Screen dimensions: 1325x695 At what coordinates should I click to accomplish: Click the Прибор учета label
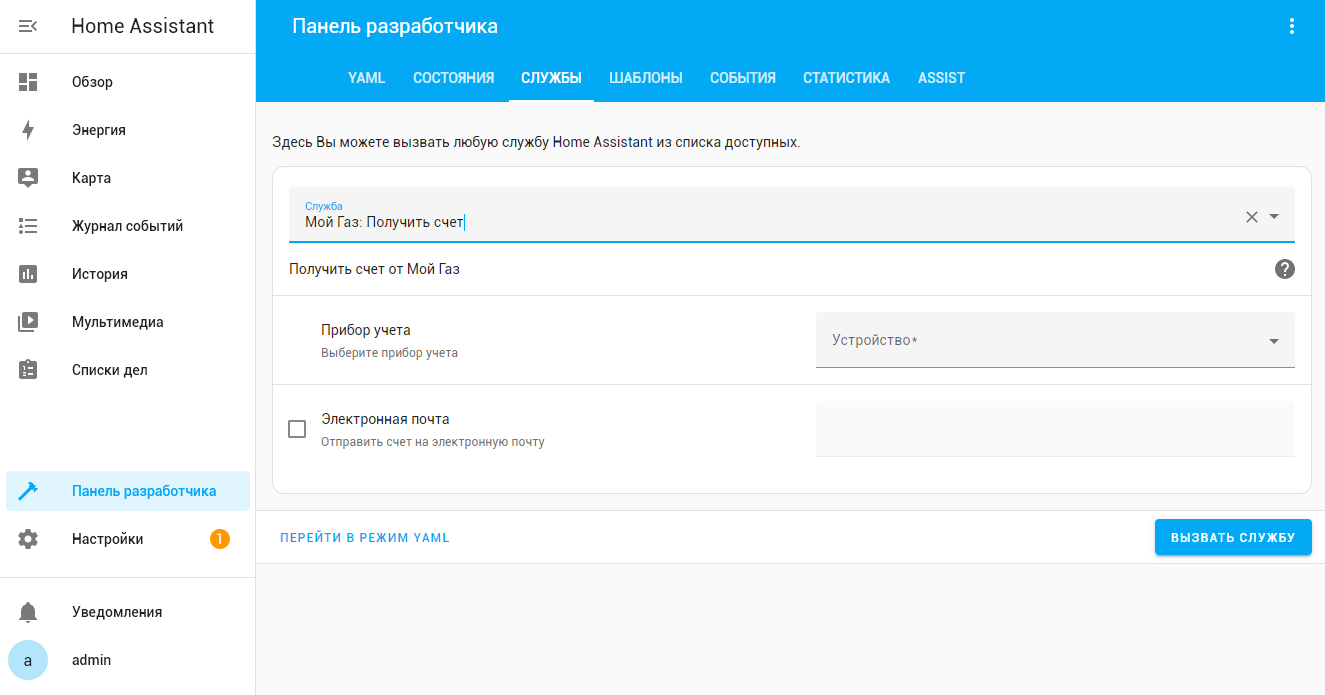[x=366, y=330]
